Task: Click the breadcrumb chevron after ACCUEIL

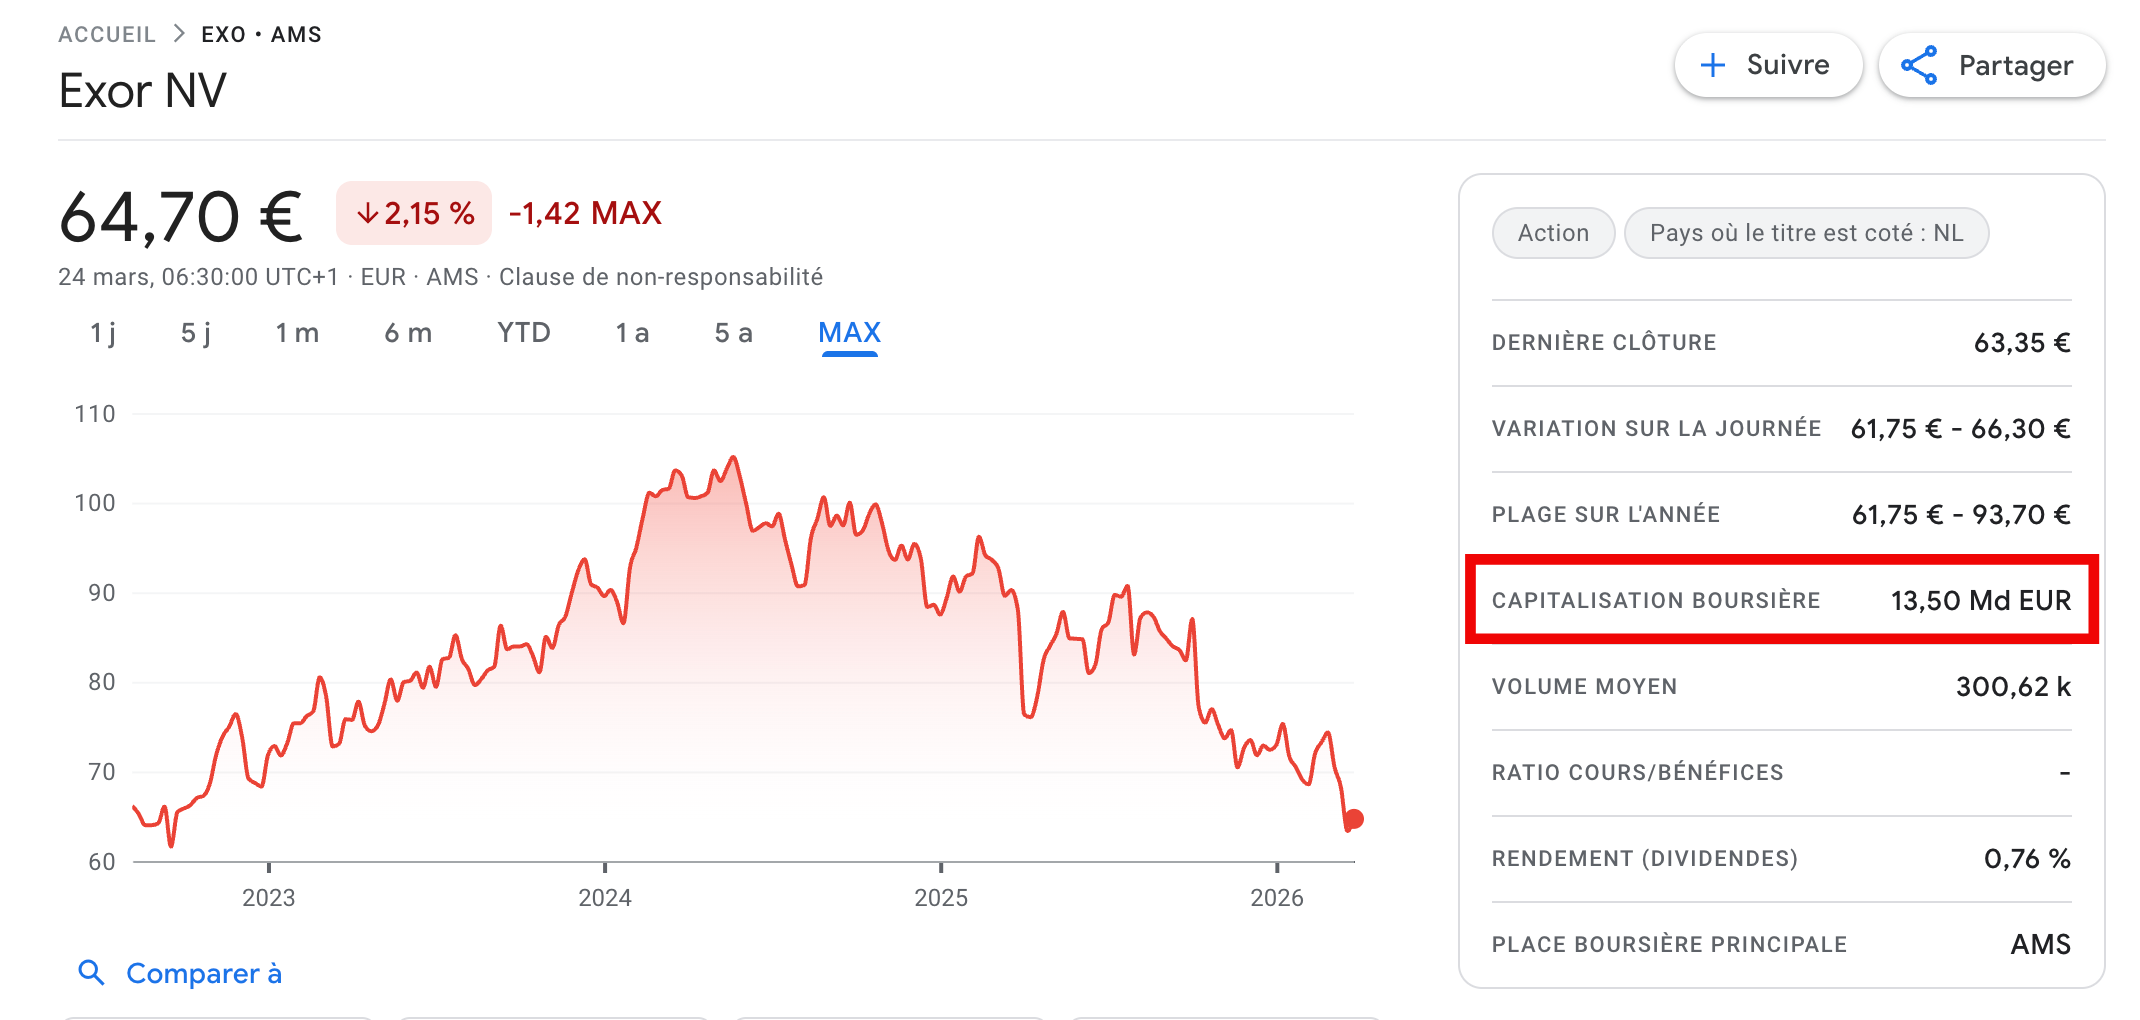Action: [x=179, y=33]
